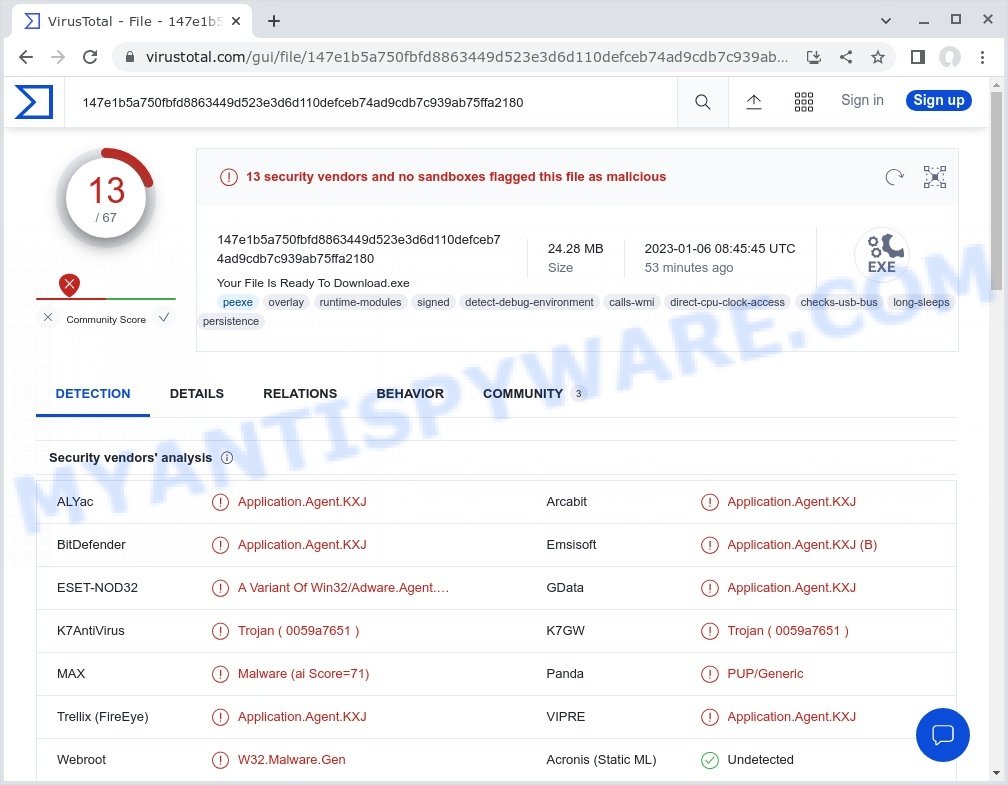Click the Security vendors' analysis info icon
1008x785 pixels.
tap(227, 458)
